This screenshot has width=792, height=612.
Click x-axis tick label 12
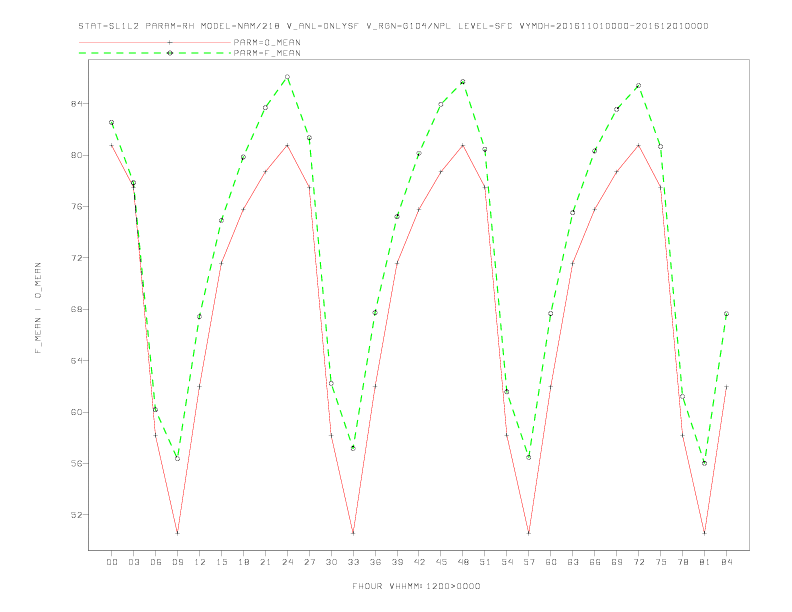(x=200, y=562)
